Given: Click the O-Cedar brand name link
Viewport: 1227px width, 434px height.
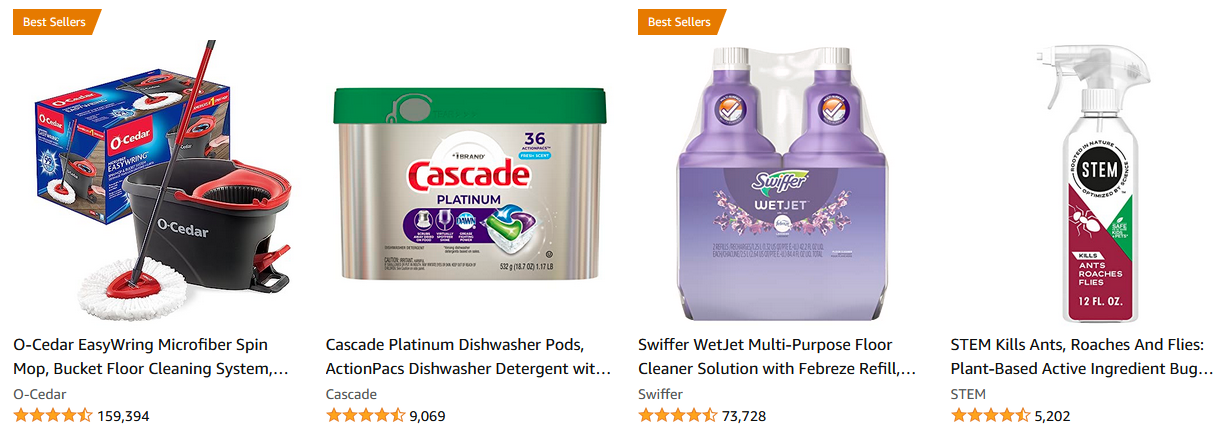Looking at the screenshot, I should pyautogui.click(x=39, y=394).
